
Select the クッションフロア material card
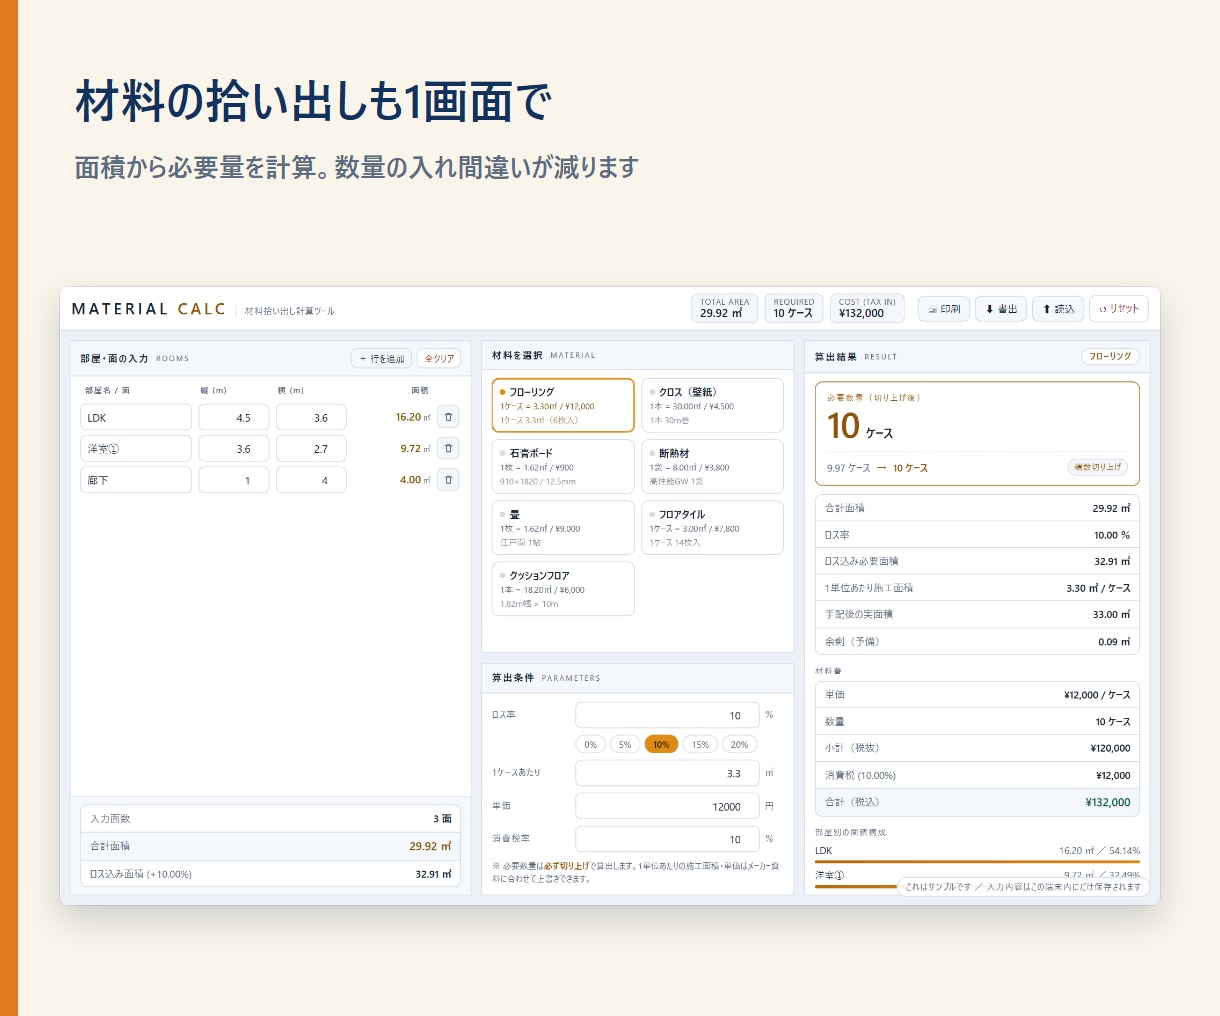coord(563,588)
